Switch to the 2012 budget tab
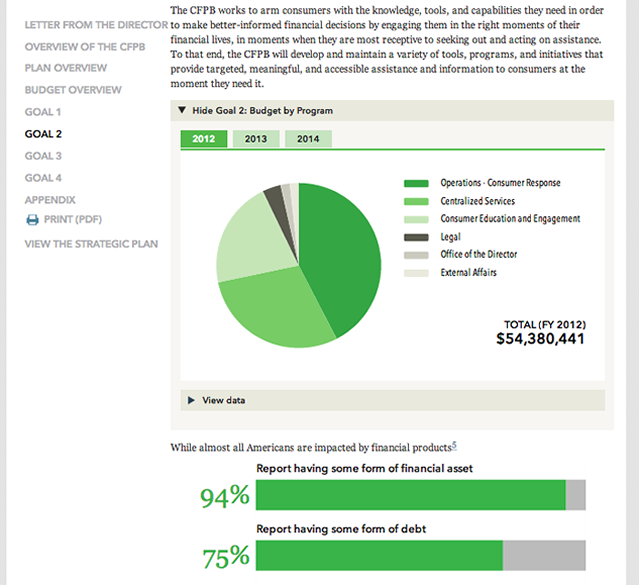Screen dimensions: 639x585 (x=204, y=139)
